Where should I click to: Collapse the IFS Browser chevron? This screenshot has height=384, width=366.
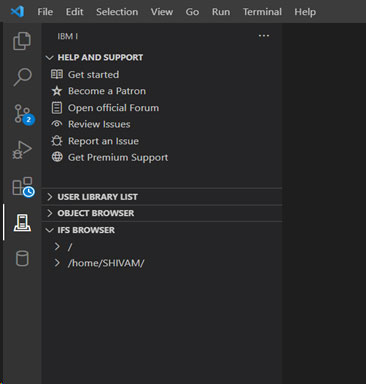click(50, 230)
